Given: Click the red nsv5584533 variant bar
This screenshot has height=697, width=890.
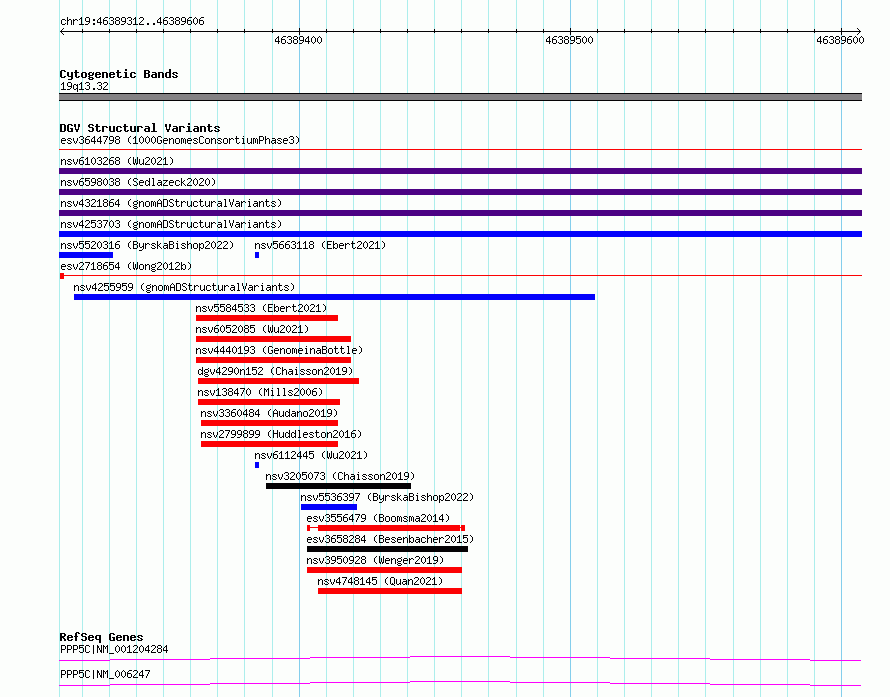Looking at the screenshot, I should tap(267, 318).
